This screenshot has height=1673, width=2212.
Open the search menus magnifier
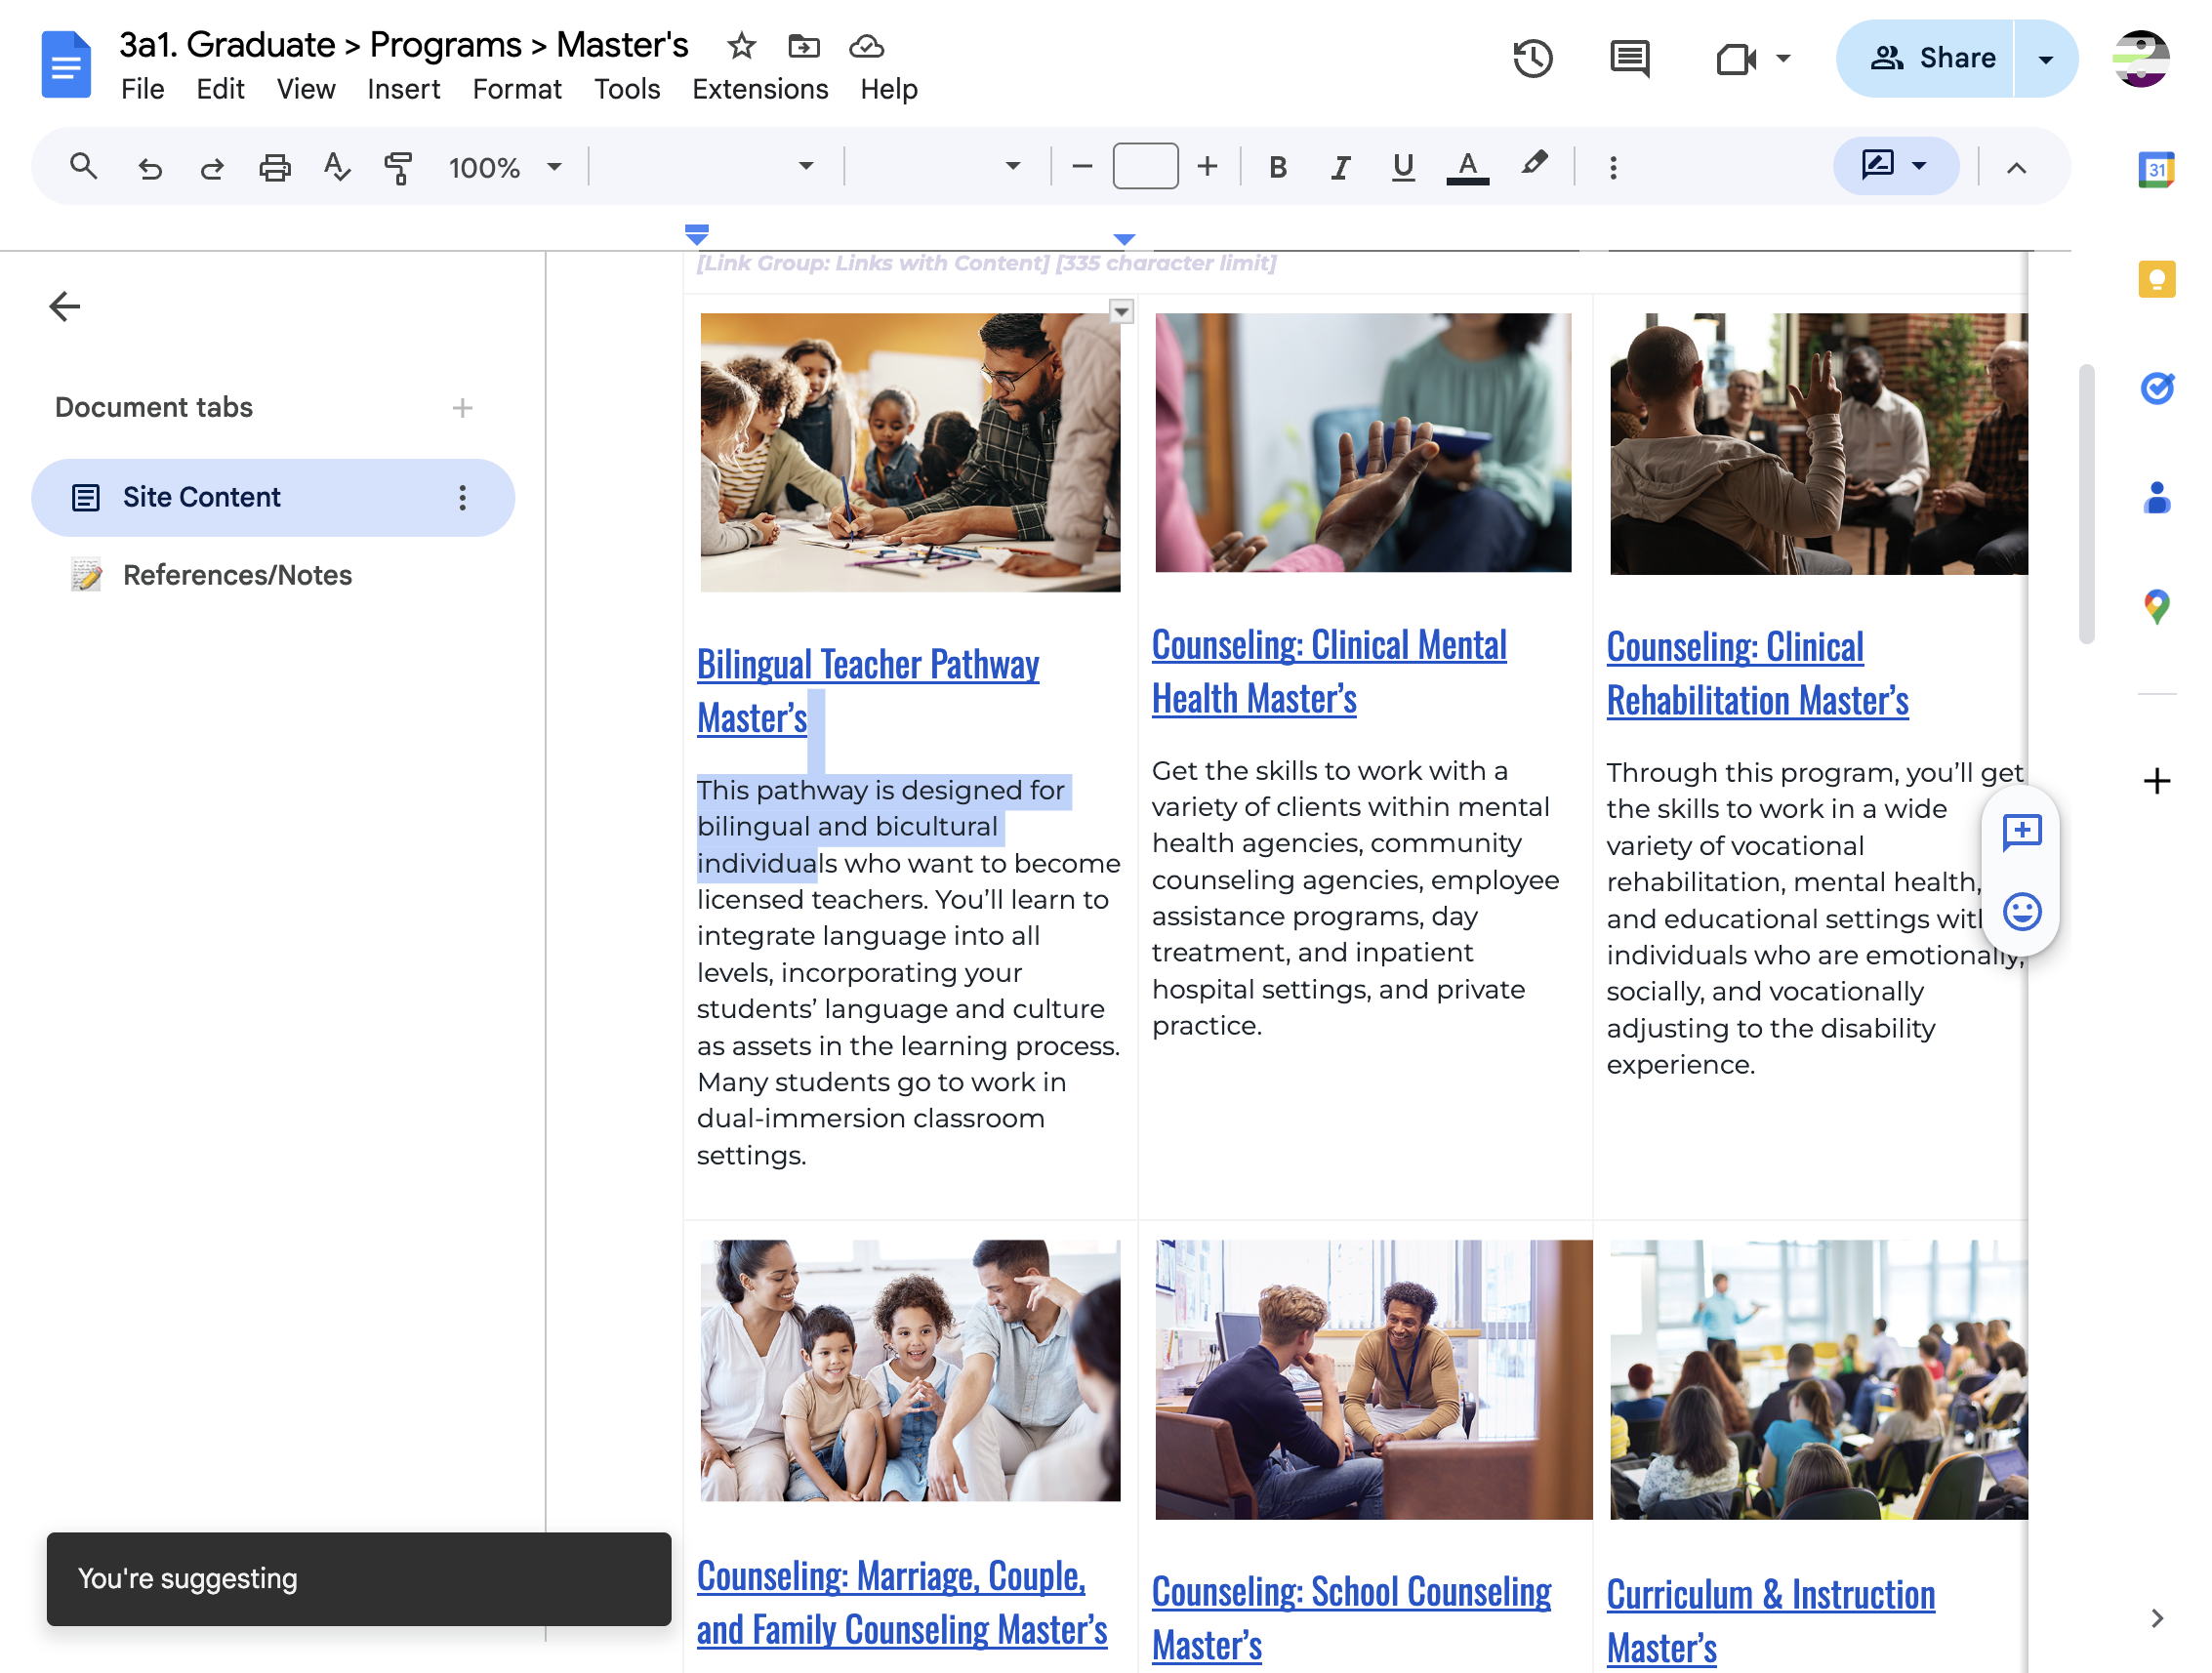(84, 166)
